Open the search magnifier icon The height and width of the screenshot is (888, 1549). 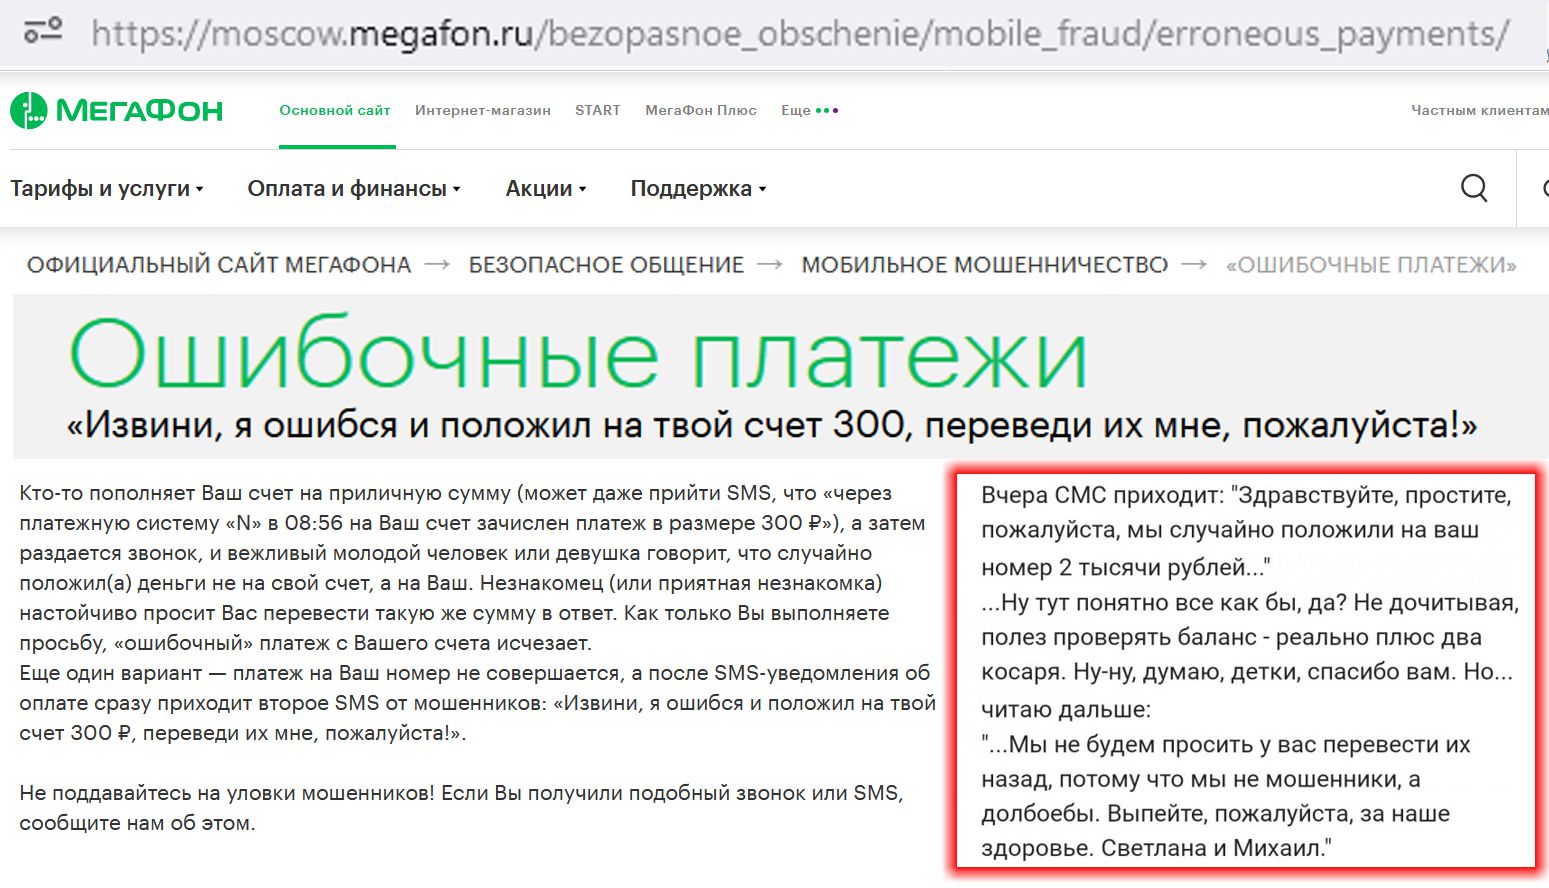tap(1474, 188)
